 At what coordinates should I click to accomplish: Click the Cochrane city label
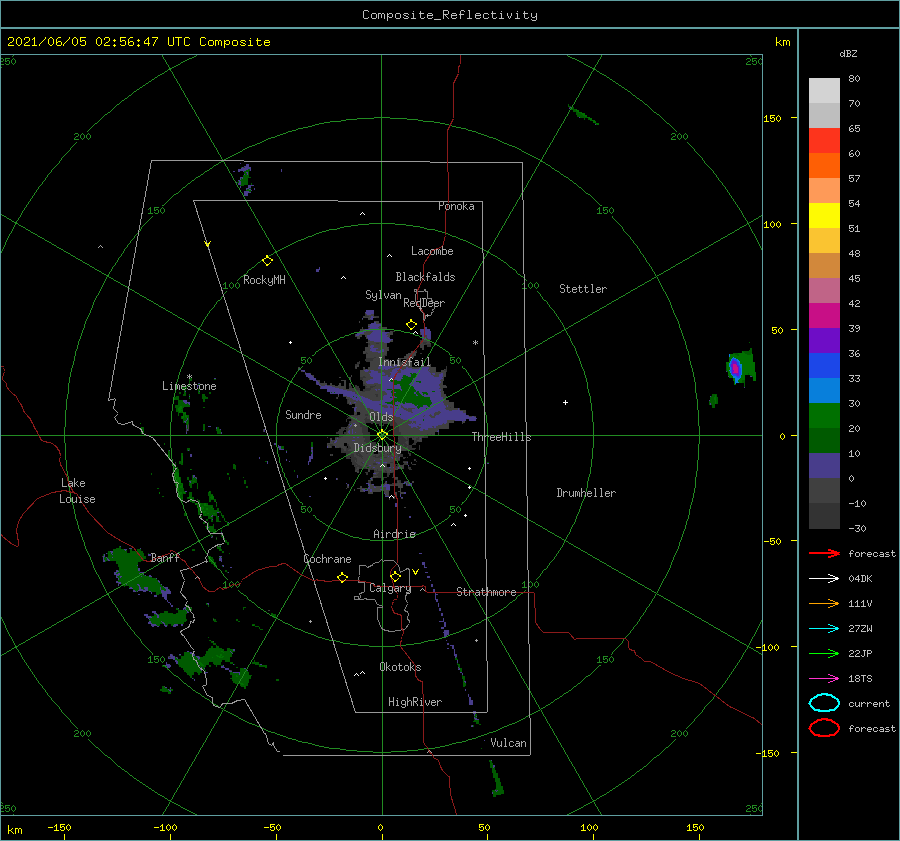point(327,559)
